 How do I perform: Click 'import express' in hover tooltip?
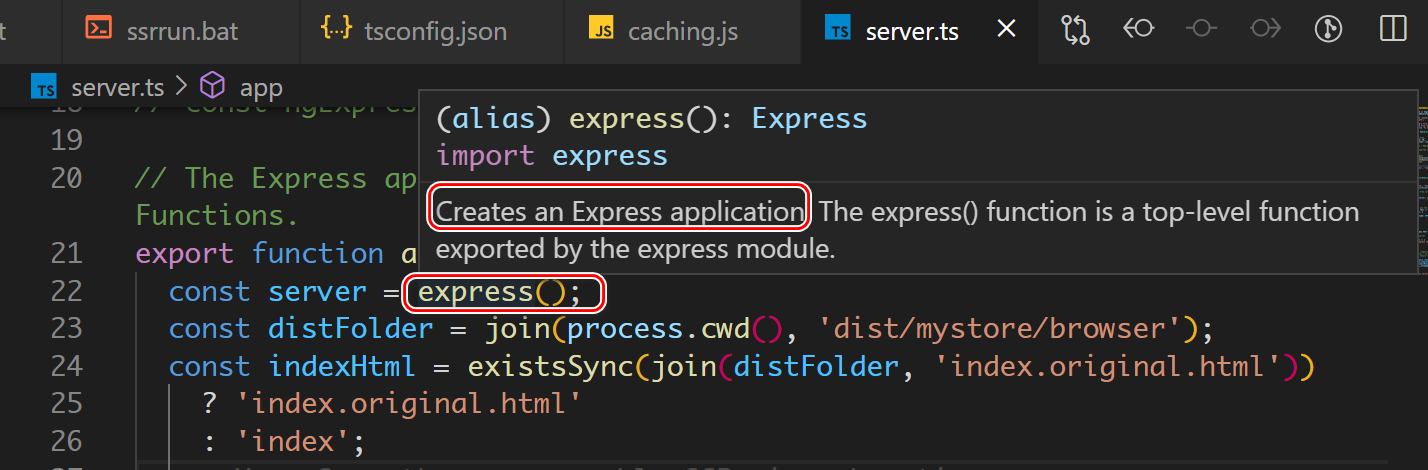(552, 156)
